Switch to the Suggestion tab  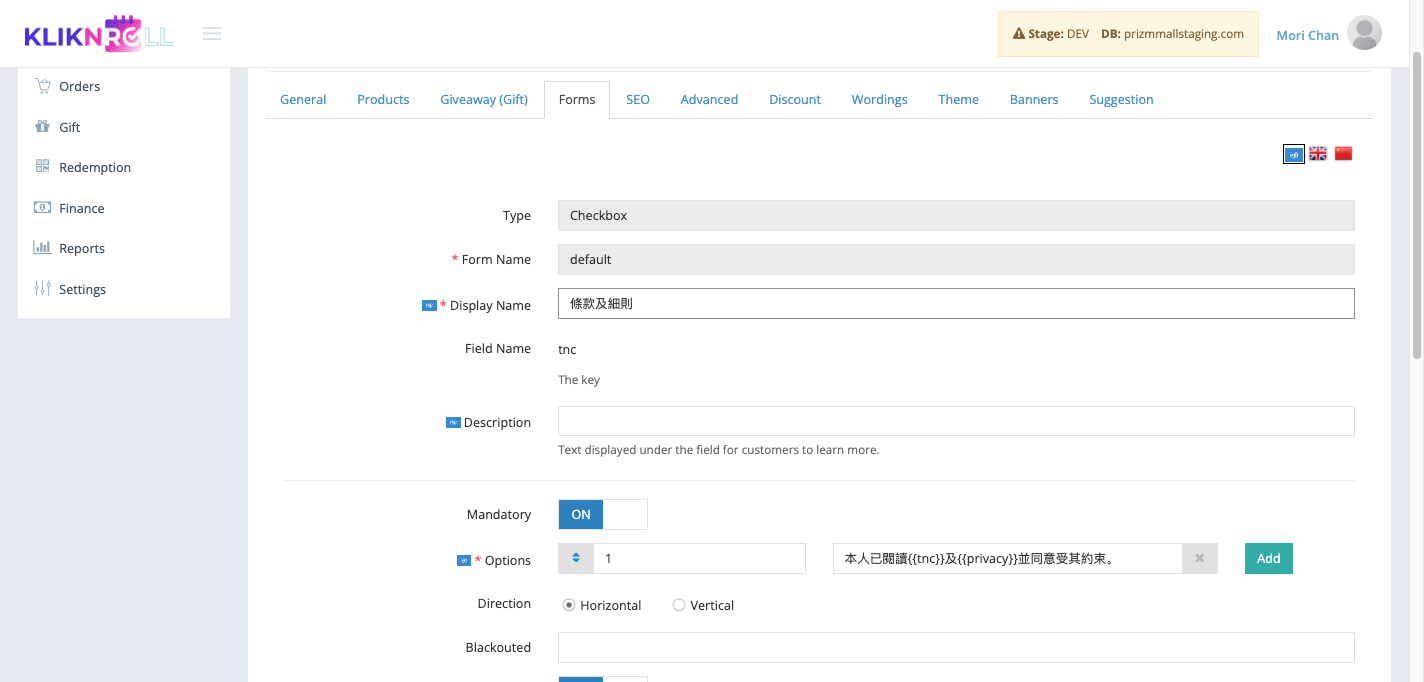(1121, 99)
